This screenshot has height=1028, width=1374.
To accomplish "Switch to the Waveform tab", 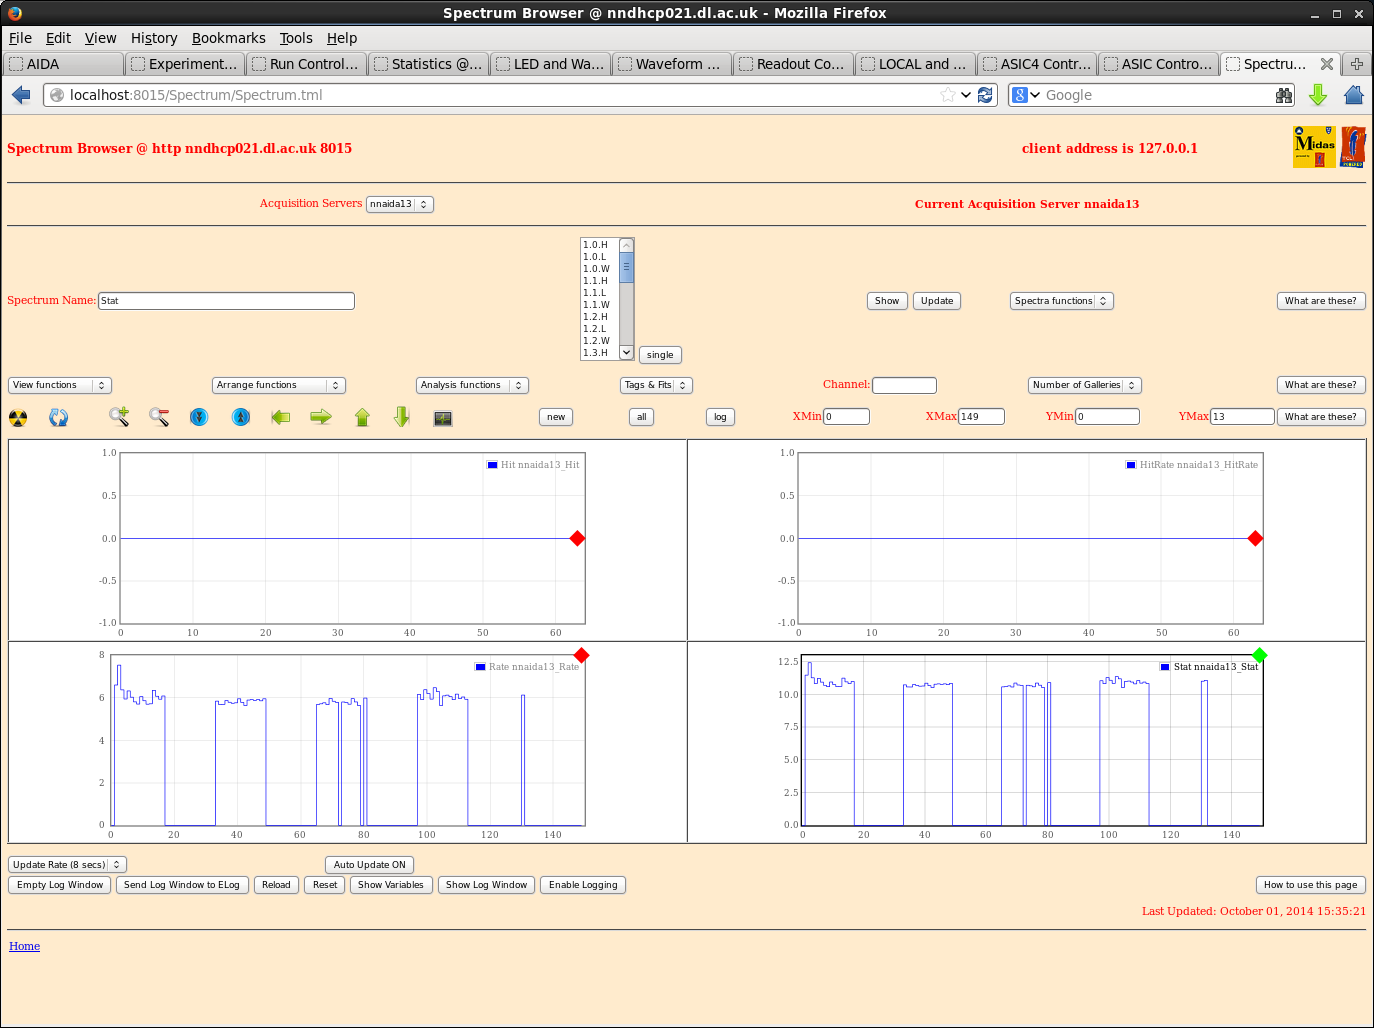I will [671, 64].
